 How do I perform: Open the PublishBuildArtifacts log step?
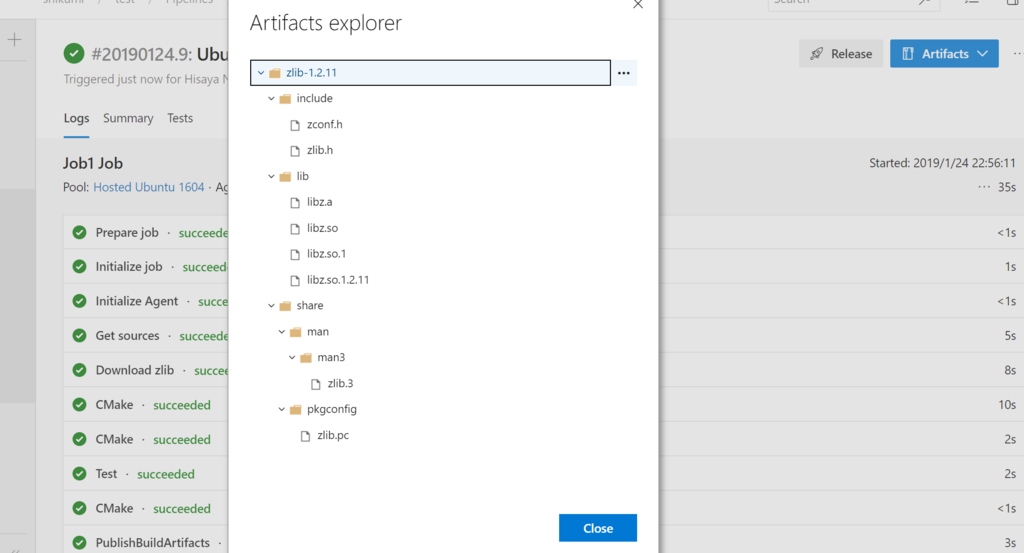(x=153, y=543)
